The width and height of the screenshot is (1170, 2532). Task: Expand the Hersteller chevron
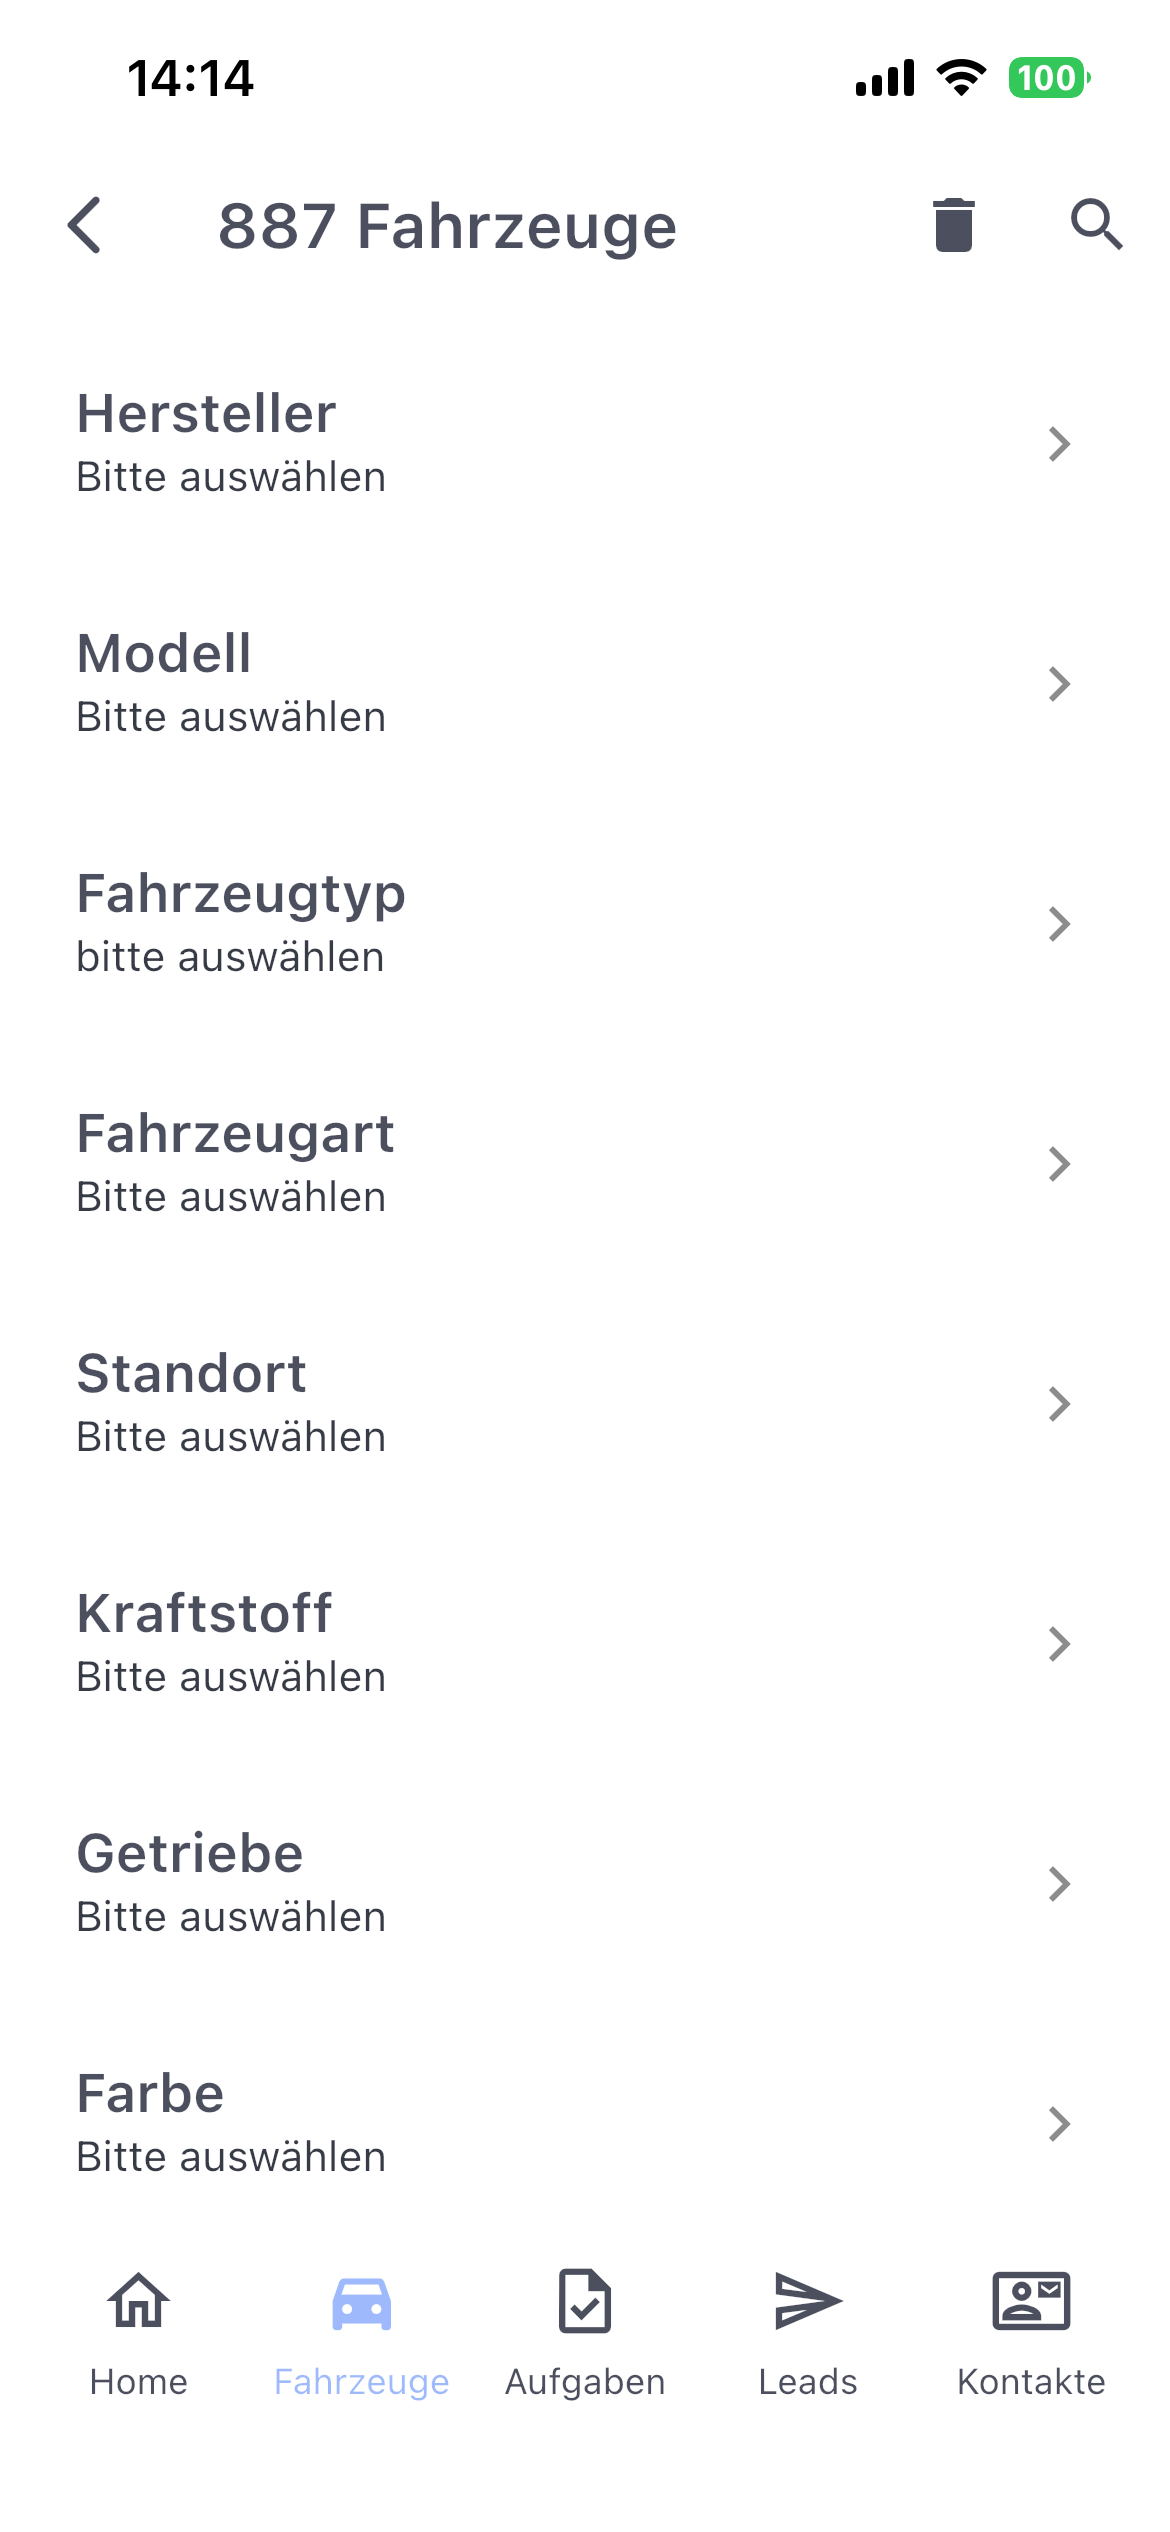pyautogui.click(x=1059, y=444)
